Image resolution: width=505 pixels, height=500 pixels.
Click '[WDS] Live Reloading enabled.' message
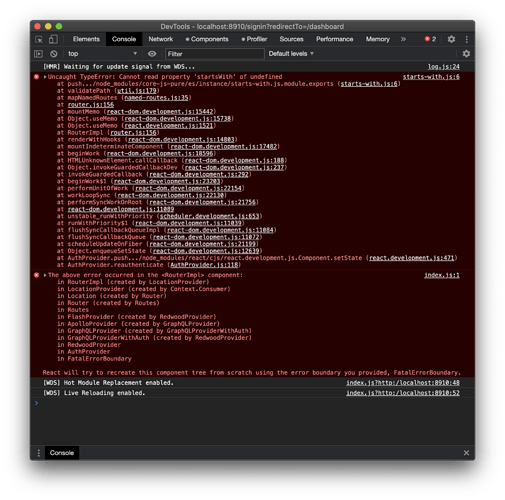point(94,393)
